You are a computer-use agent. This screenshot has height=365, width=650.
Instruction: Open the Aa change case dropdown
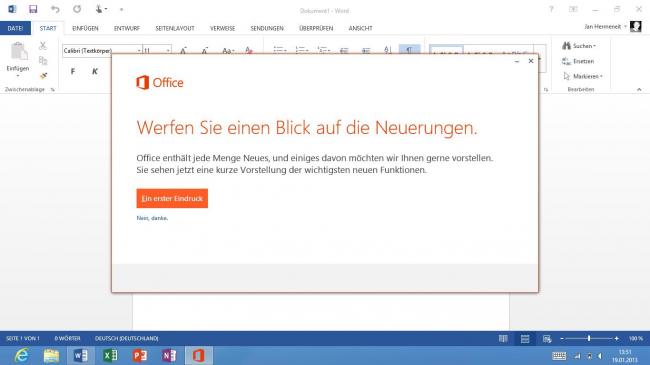pyautogui.click(x=228, y=51)
